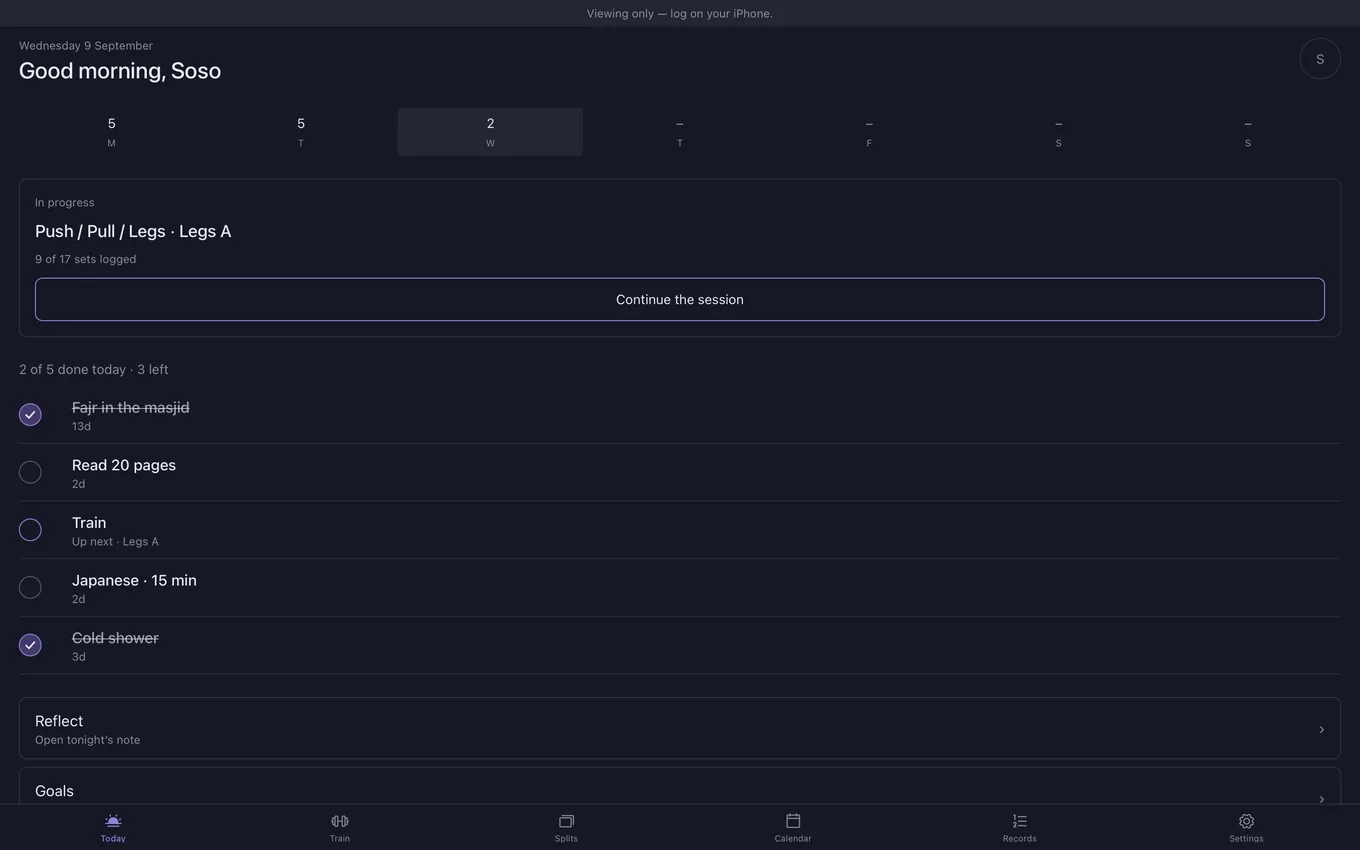Click '2 of 5 done today' summary
The image size is (1360, 850).
[x=72, y=369]
